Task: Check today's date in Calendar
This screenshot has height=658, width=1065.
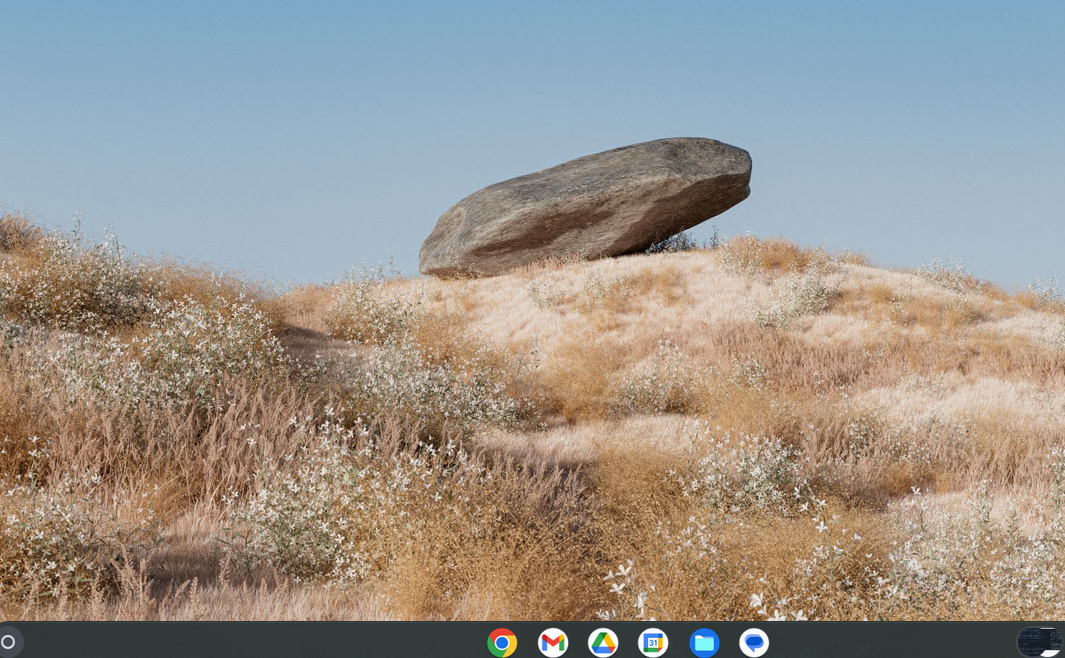Action: [x=652, y=644]
